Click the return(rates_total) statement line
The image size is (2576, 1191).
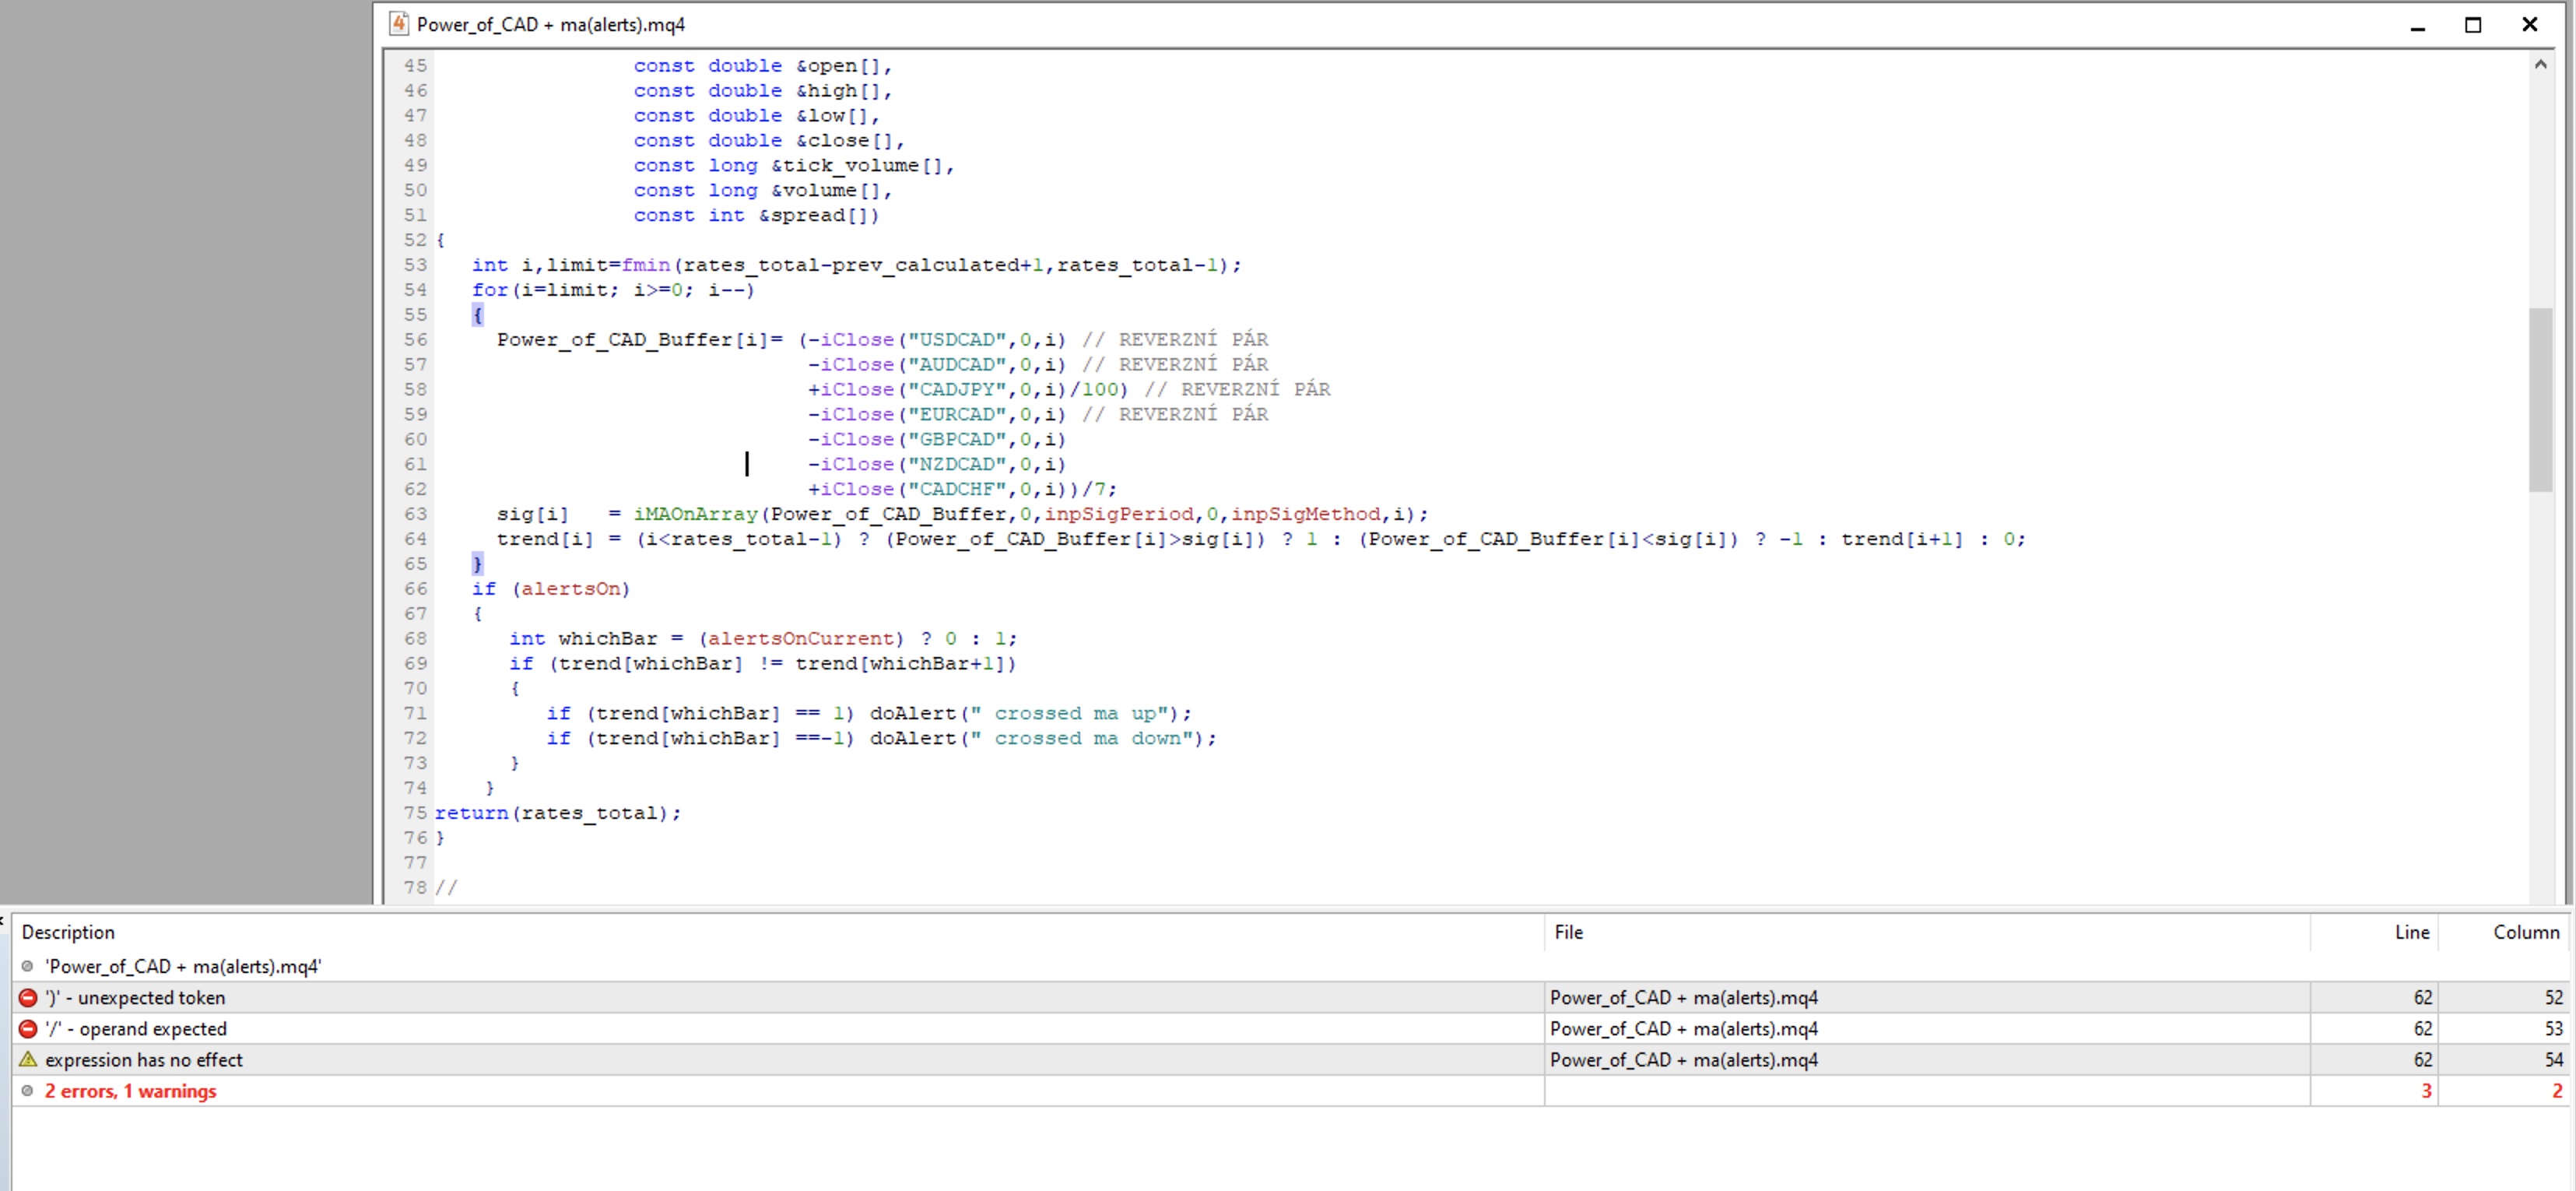point(557,813)
